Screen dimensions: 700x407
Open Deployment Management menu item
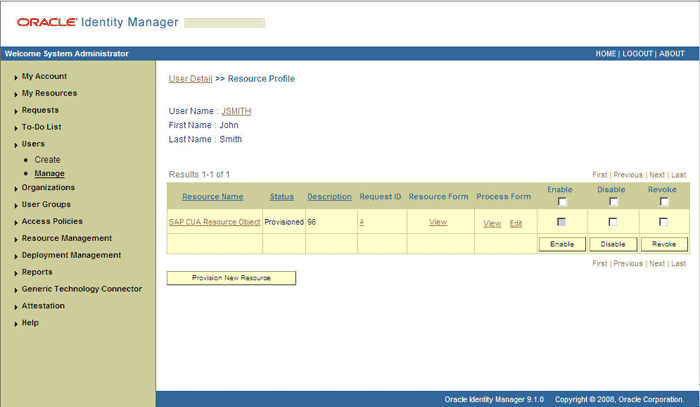coord(71,255)
